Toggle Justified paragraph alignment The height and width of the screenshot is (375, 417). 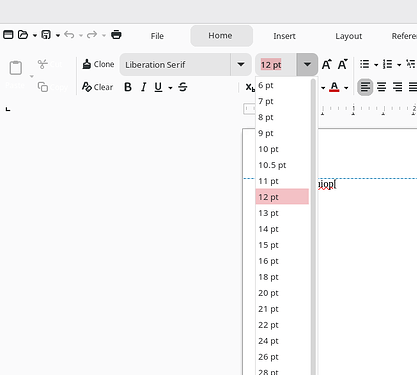(x=413, y=87)
